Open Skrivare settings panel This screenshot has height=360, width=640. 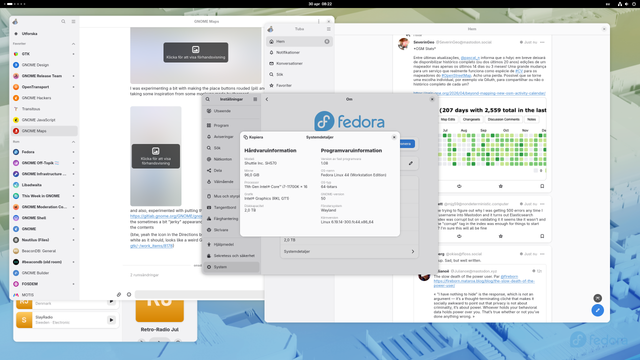click(231, 230)
